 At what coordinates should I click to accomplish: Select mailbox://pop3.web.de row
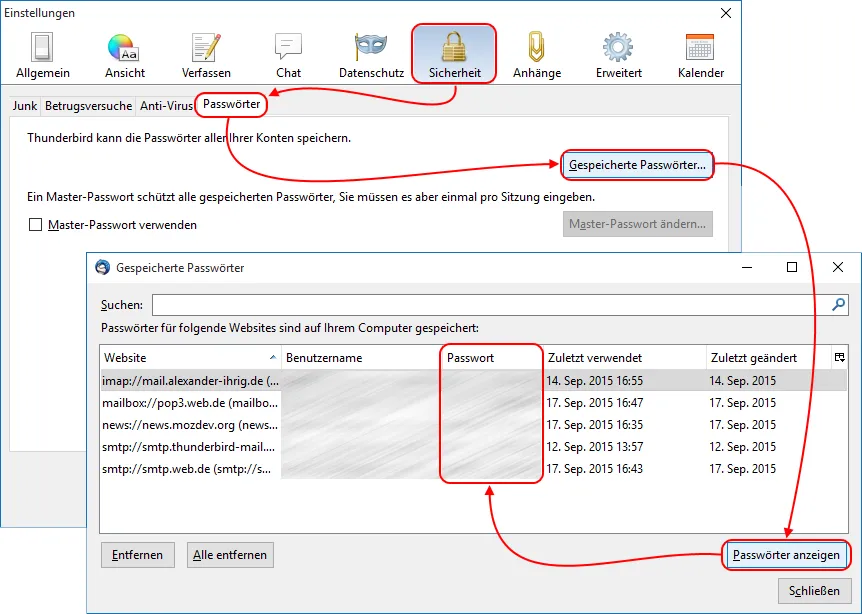click(x=473, y=402)
